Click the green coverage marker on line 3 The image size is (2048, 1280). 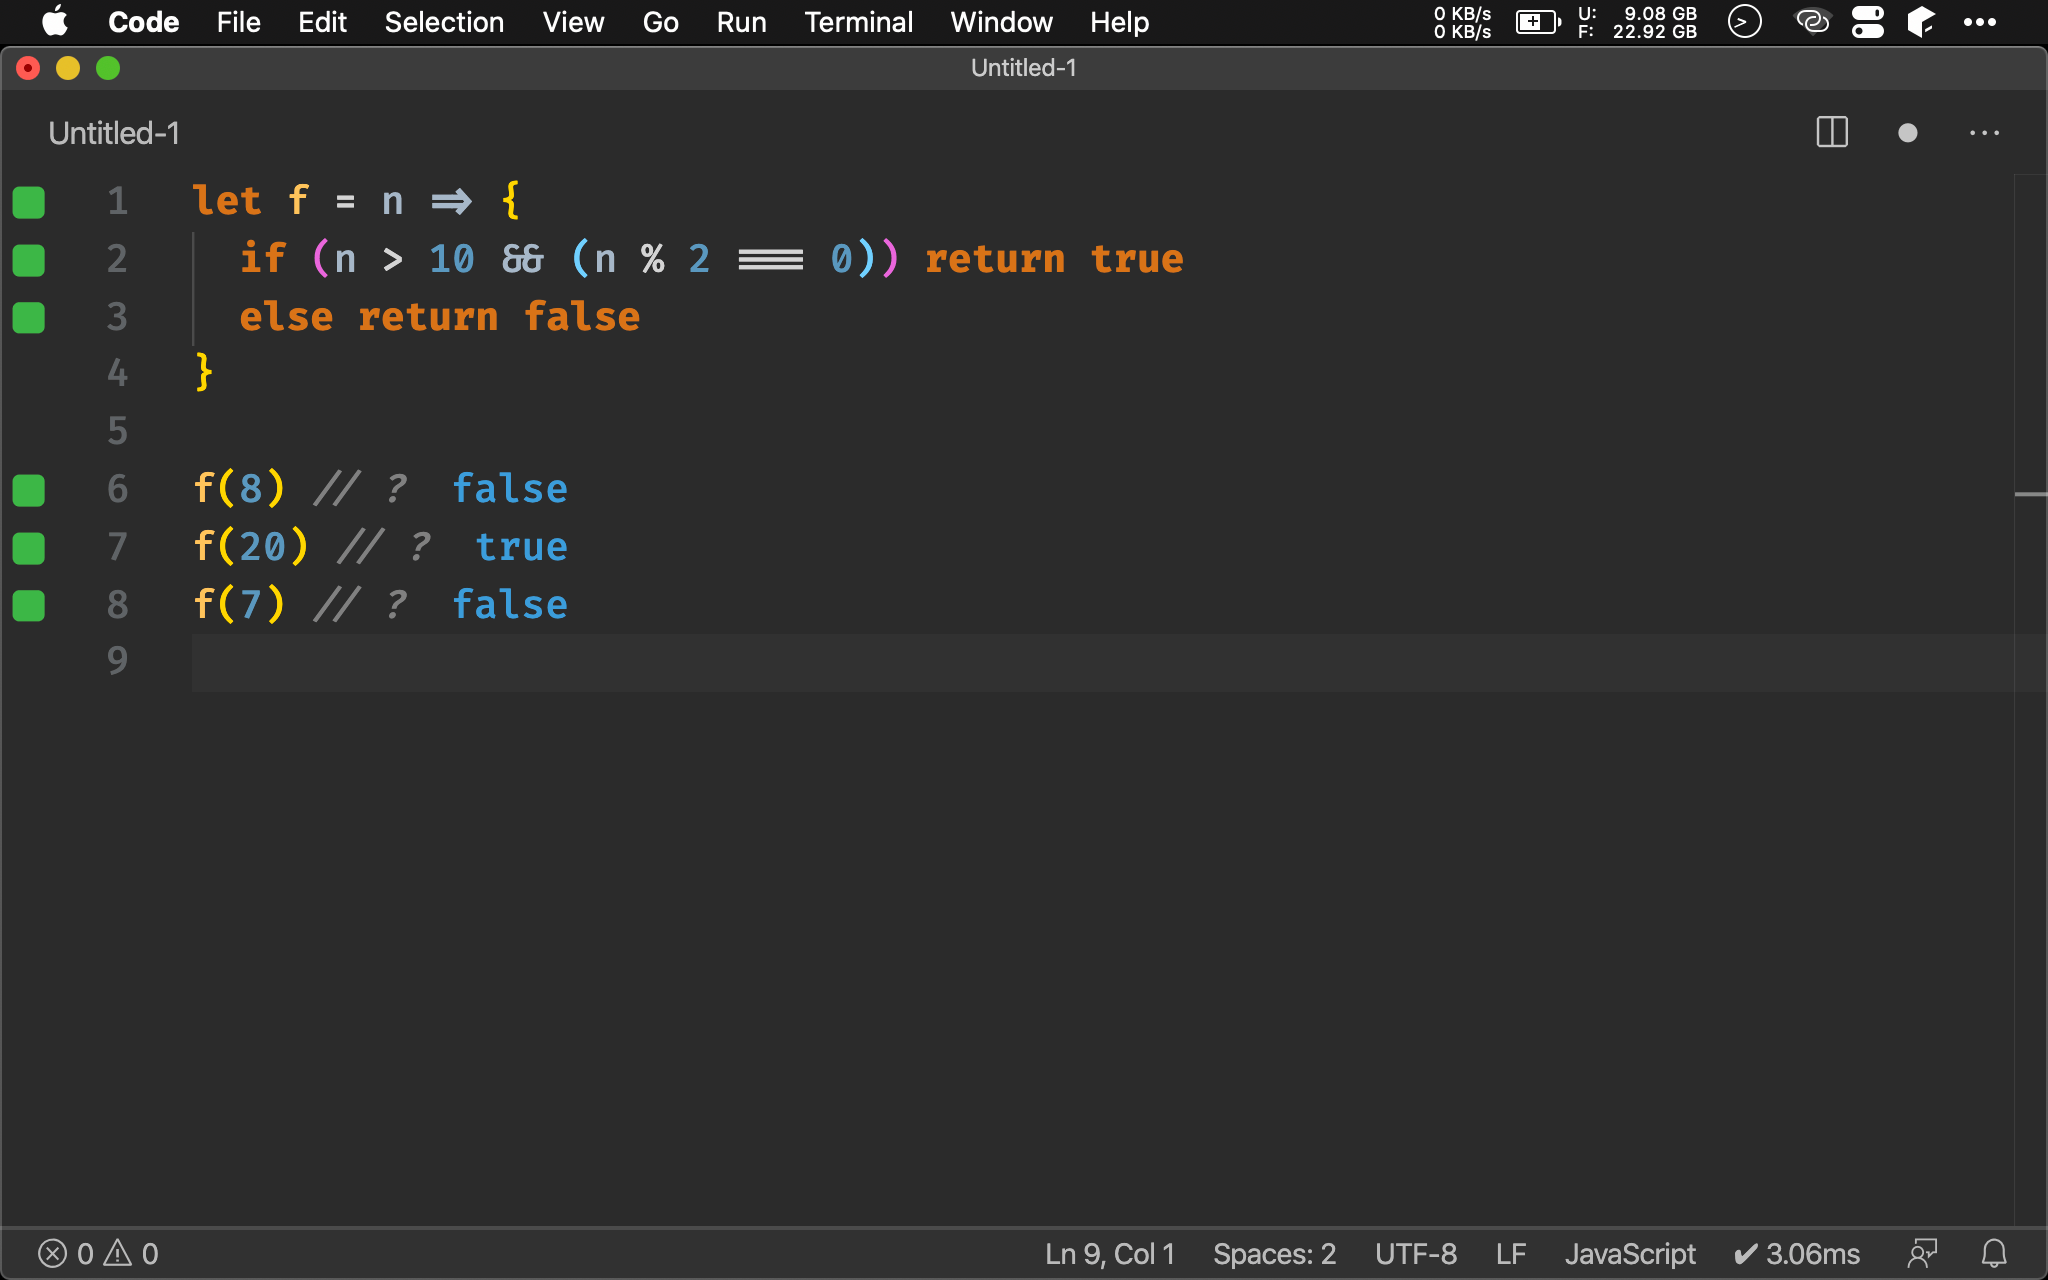[x=29, y=318]
